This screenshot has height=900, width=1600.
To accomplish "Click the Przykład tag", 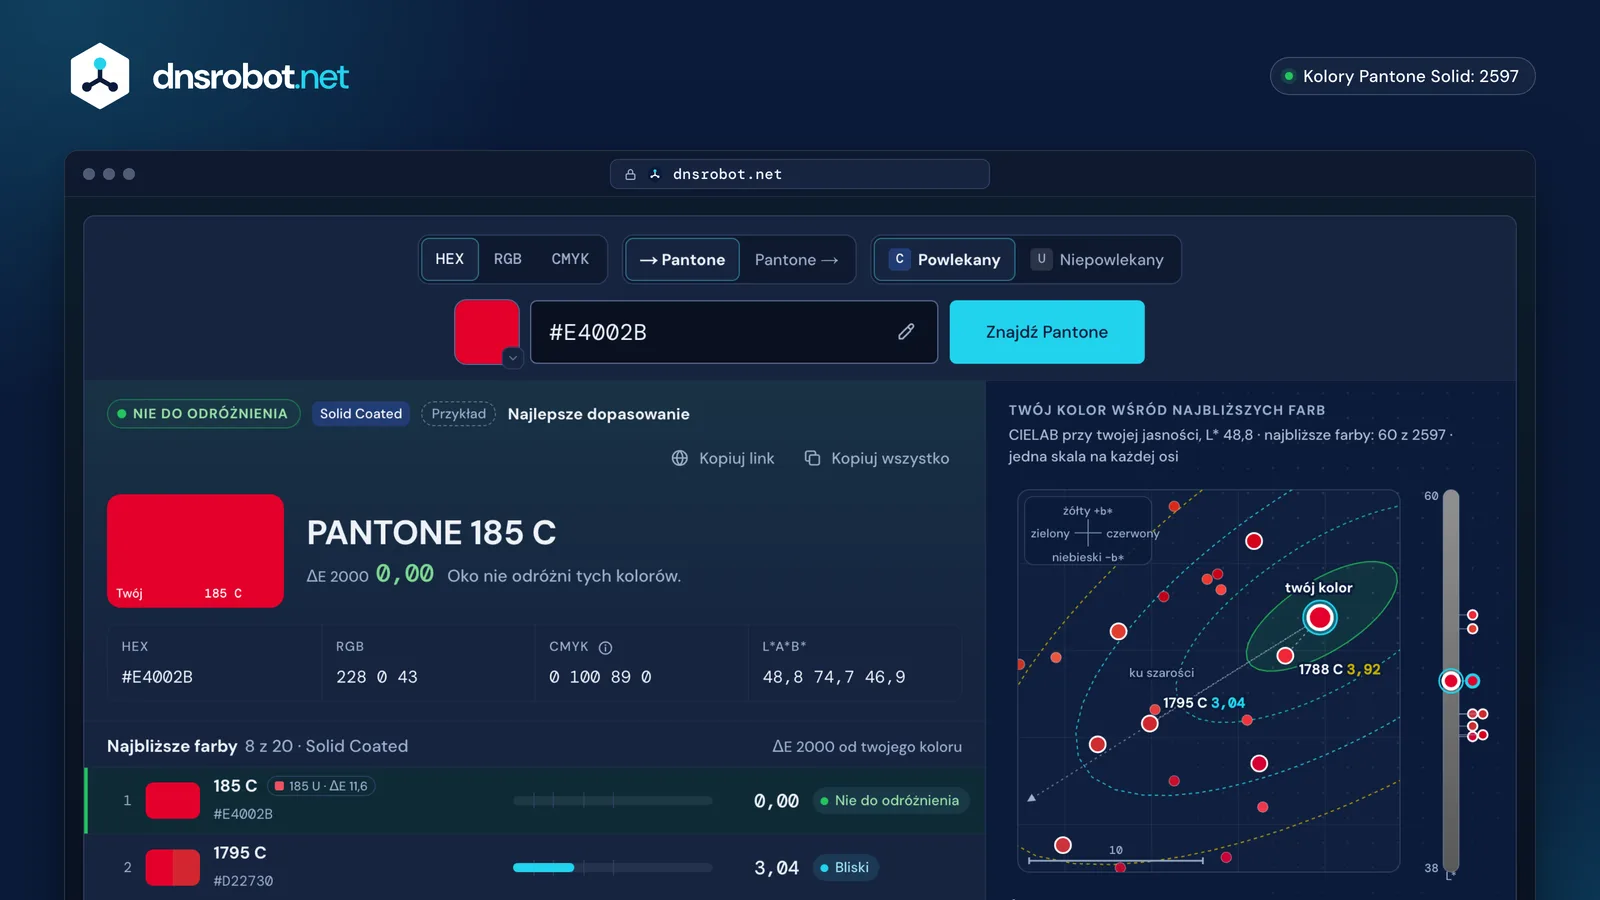I will (x=459, y=414).
